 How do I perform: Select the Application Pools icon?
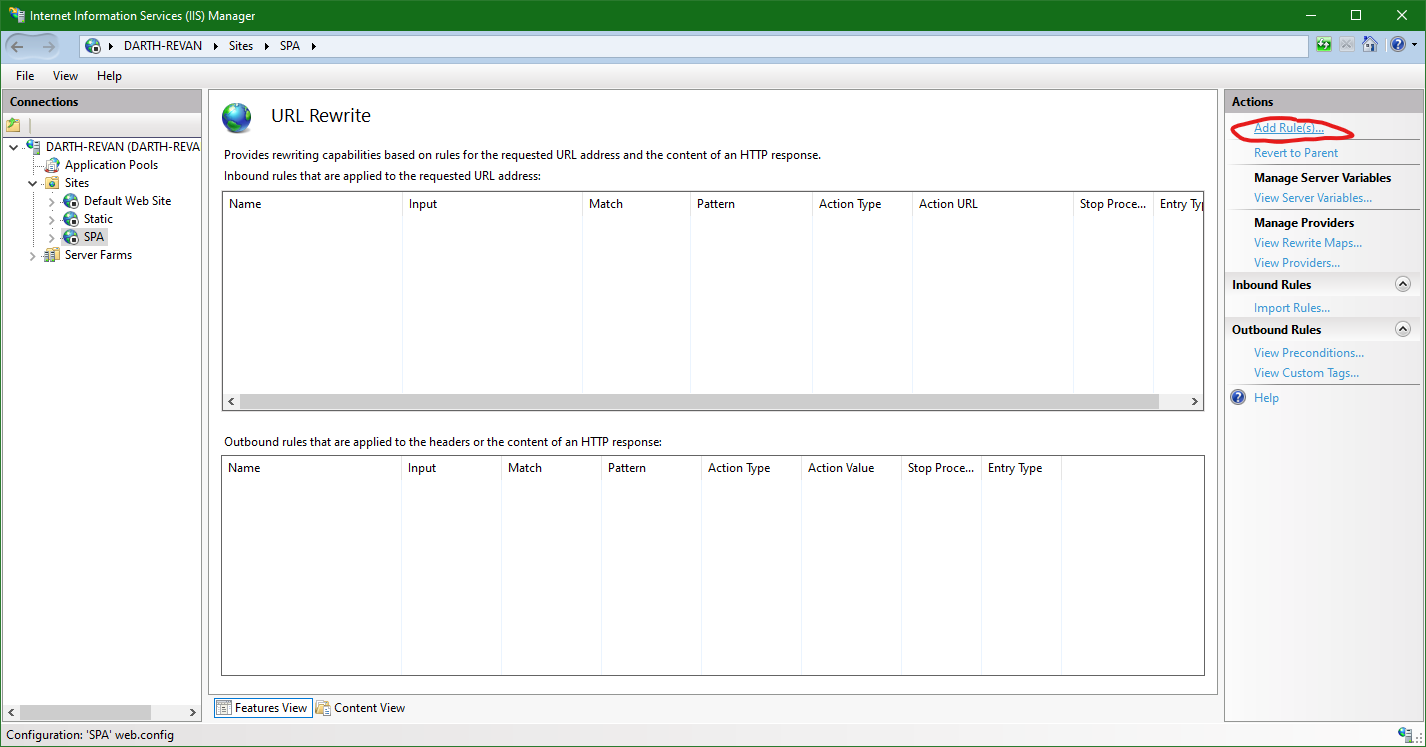[52, 164]
